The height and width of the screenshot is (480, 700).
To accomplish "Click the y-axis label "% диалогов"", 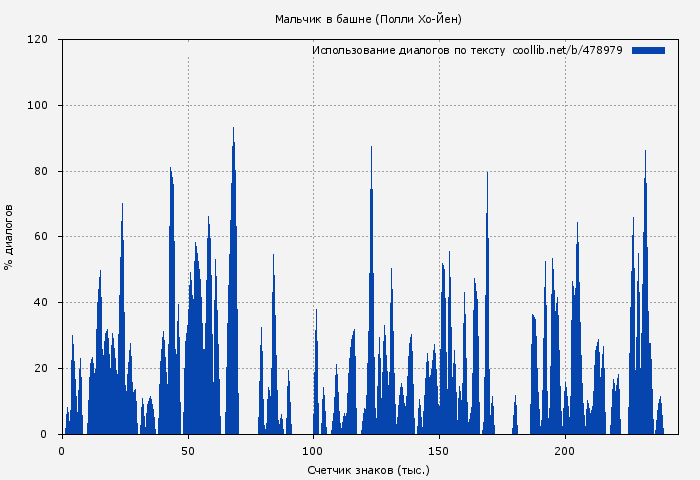I will coord(9,237).
